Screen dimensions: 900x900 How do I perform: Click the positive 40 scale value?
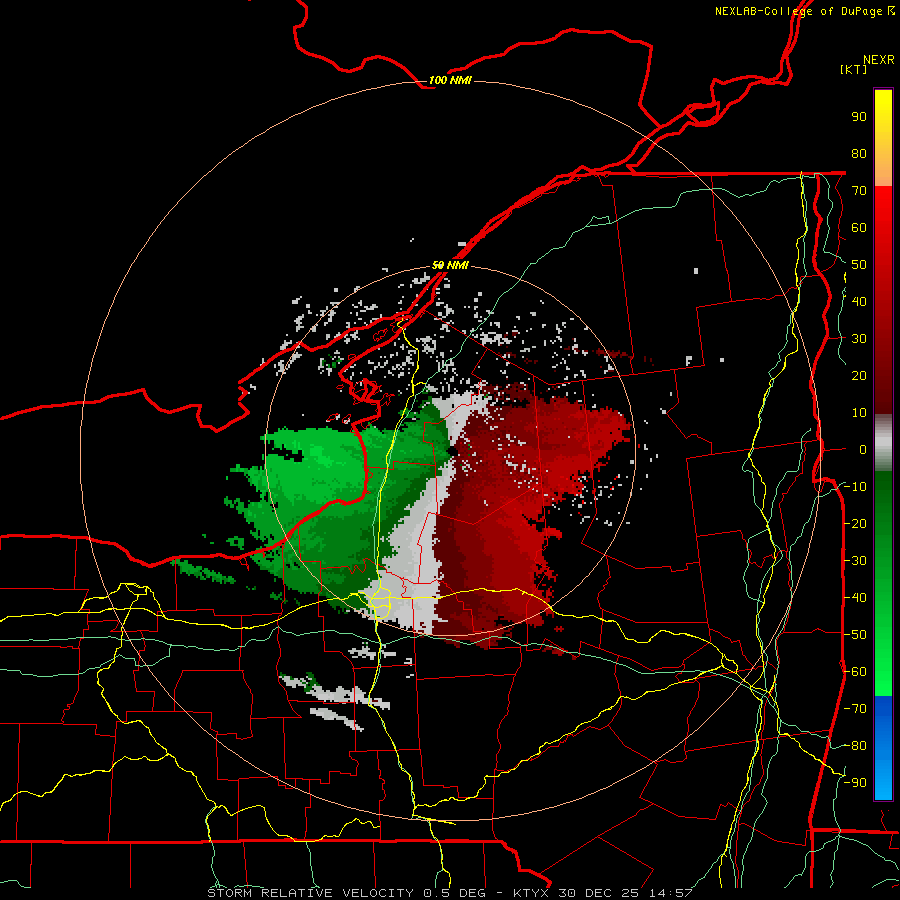(859, 302)
